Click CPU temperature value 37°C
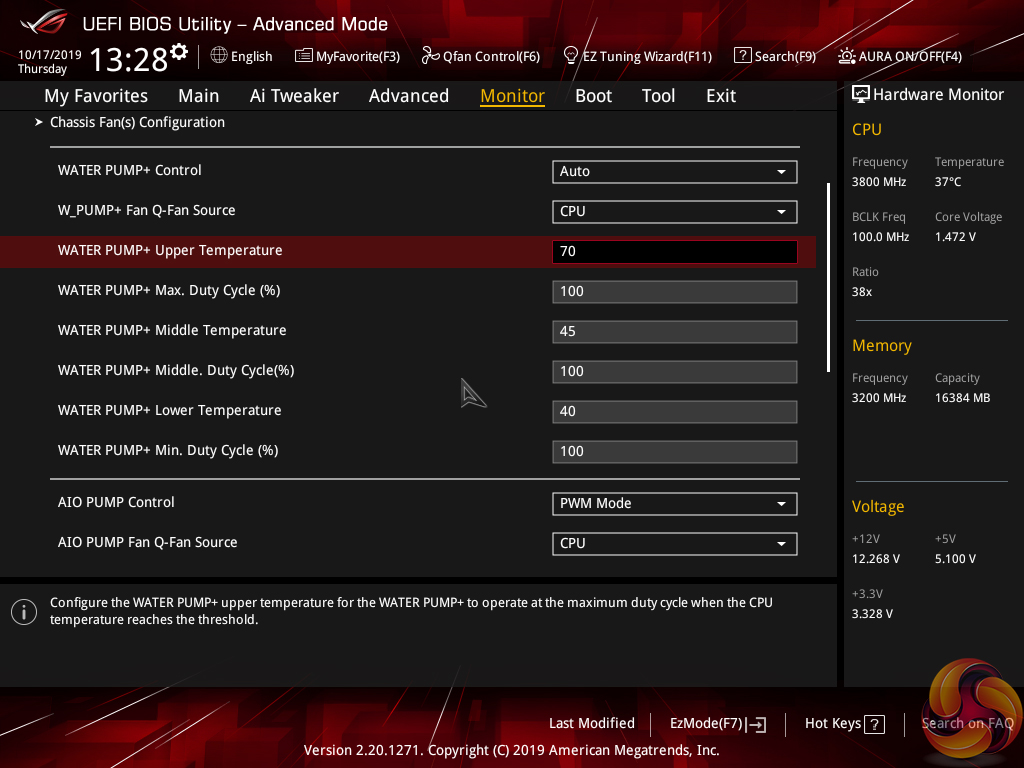The image size is (1024, 768). coord(948,182)
